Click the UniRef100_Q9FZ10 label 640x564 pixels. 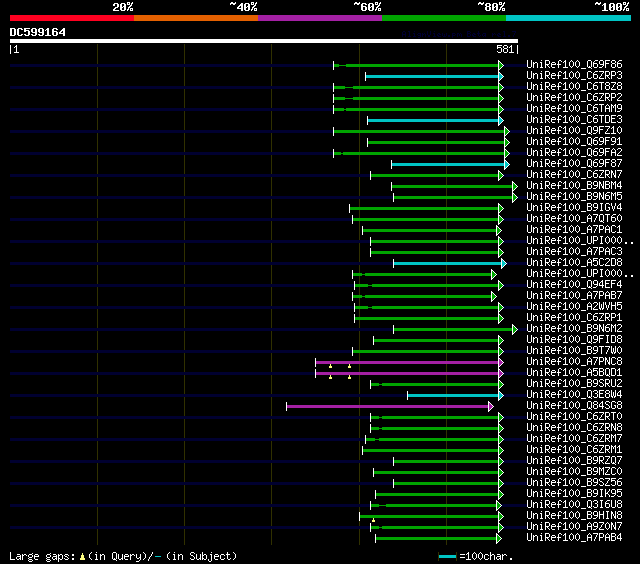[x=574, y=131]
